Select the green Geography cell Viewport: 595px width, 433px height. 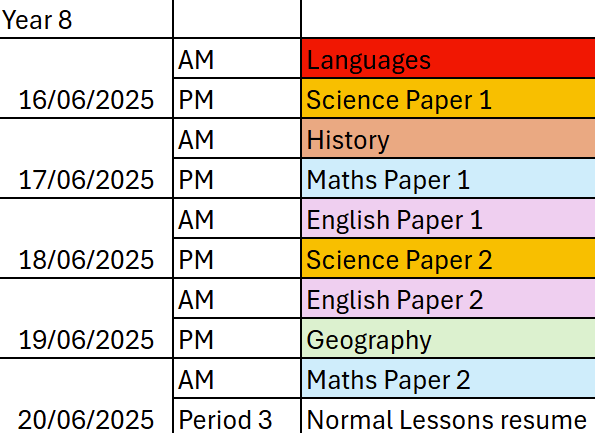[x=448, y=339]
